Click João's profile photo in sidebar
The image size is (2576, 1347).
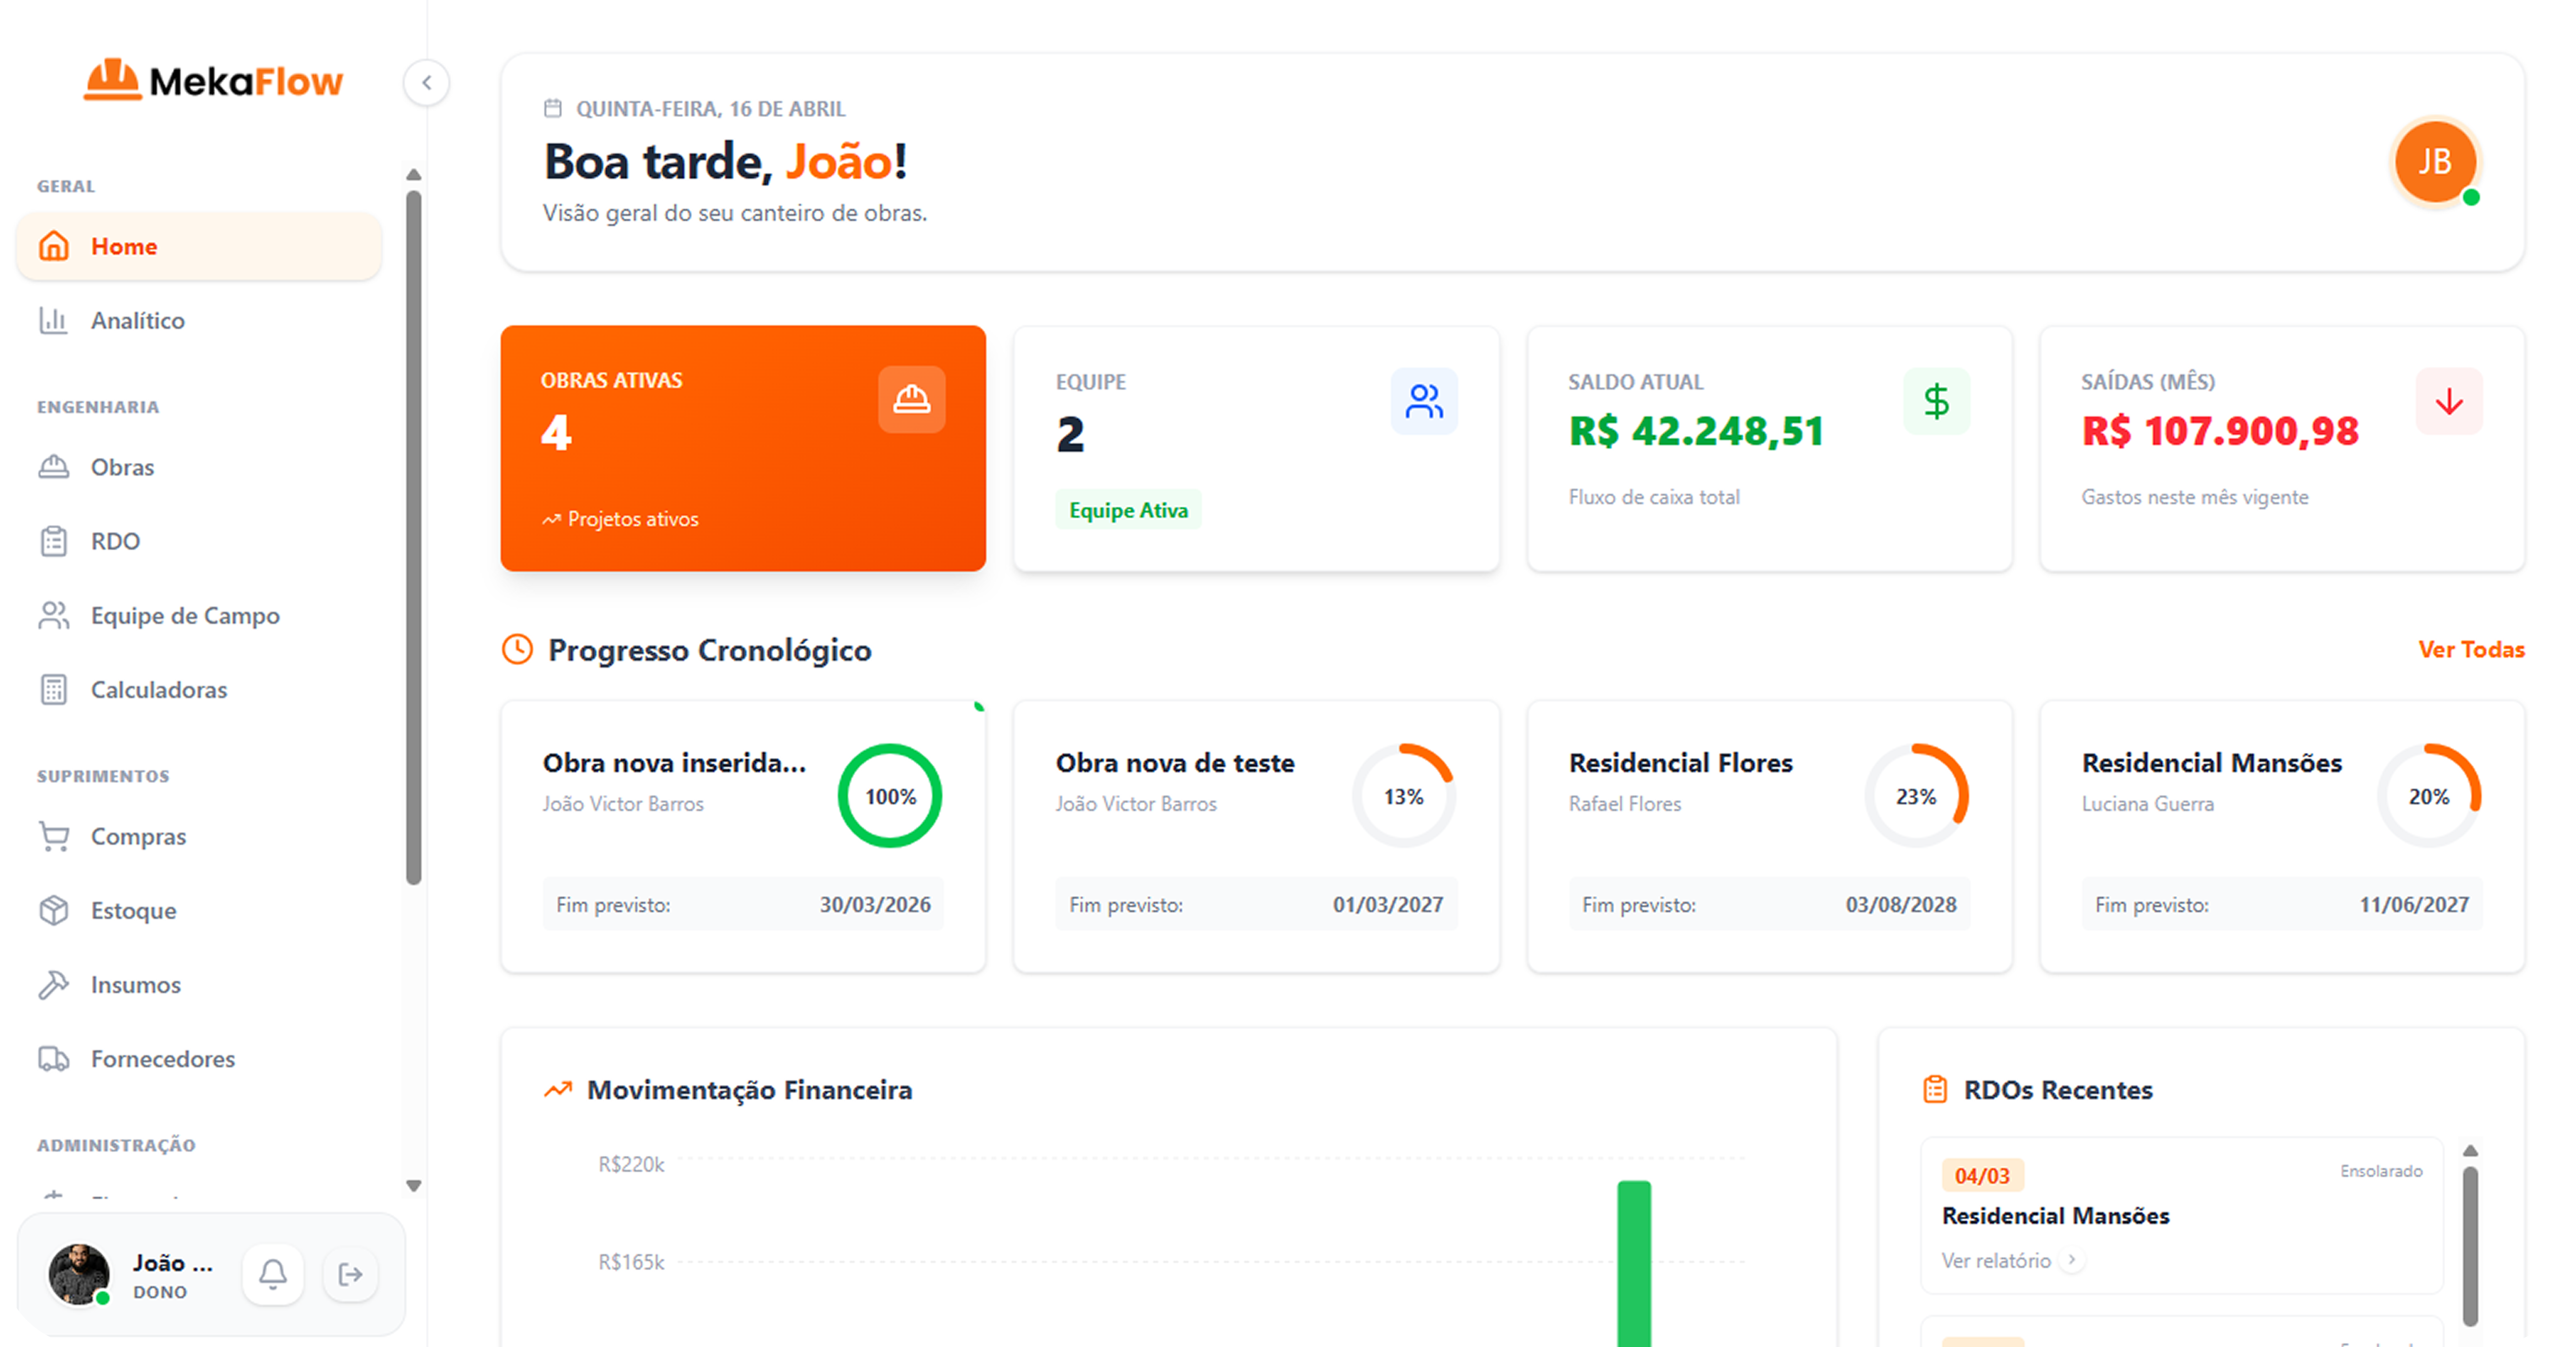click(79, 1274)
